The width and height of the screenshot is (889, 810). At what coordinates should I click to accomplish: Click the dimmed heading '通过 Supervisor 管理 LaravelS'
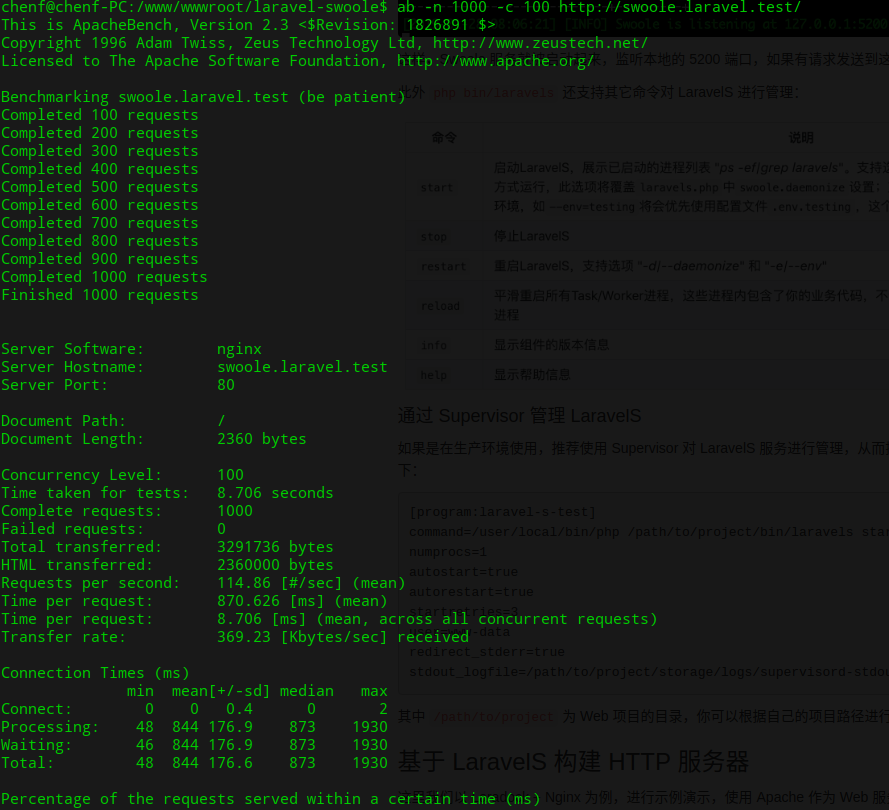(x=519, y=416)
